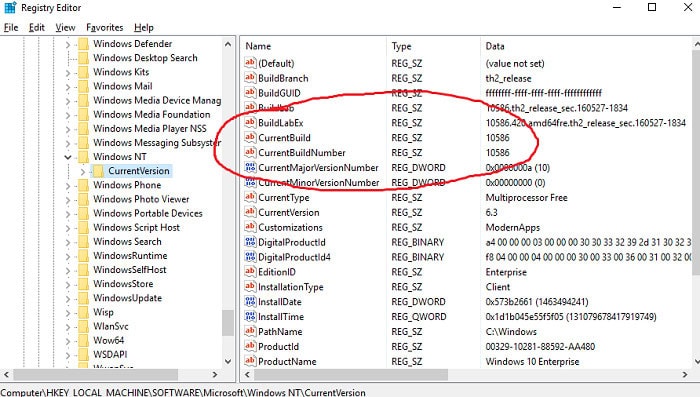The height and width of the screenshot is (397, 700).
Task: Expand the Windows Search tree node
Action: [68, 242]
